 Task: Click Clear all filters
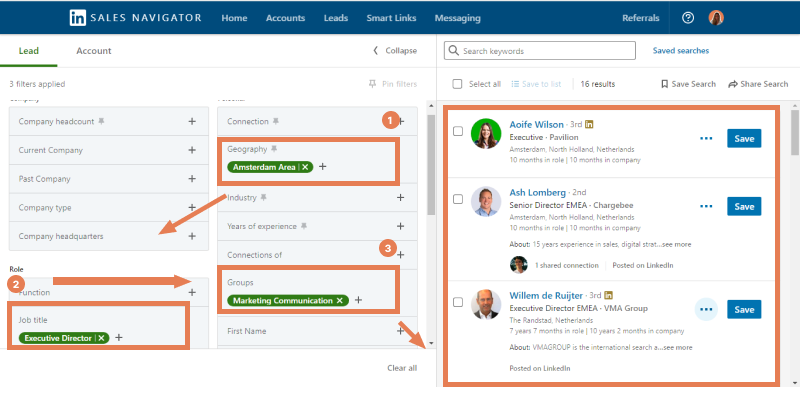click(402, 368)
